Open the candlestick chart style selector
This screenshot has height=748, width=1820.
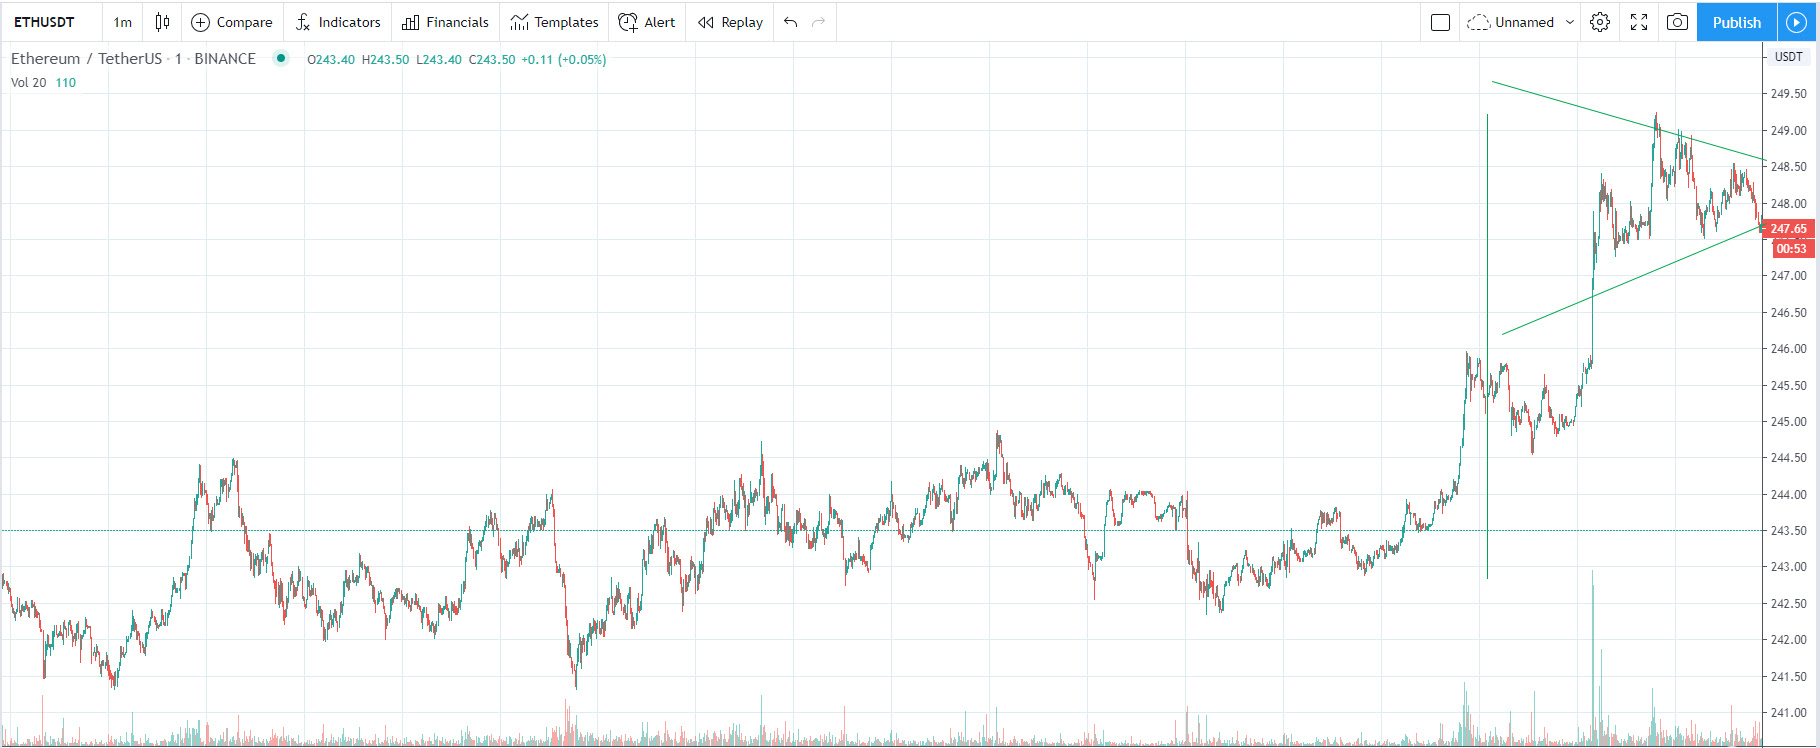[x=162, y=22]
